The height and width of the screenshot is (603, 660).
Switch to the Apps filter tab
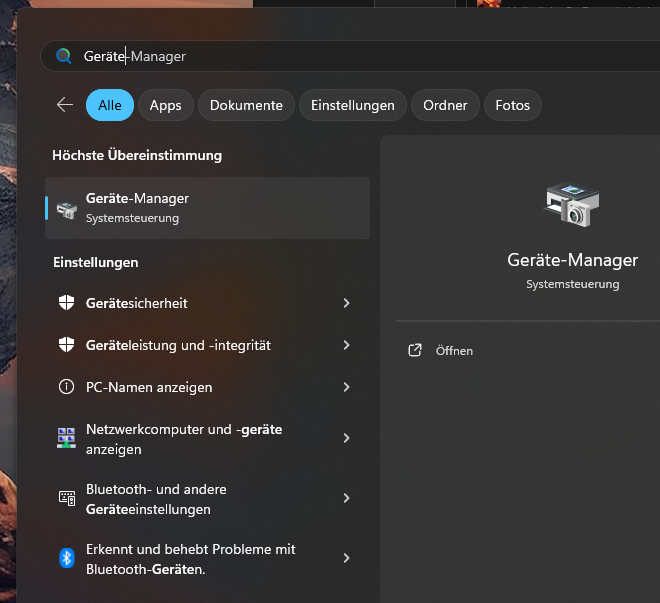(x=166, y=105)
